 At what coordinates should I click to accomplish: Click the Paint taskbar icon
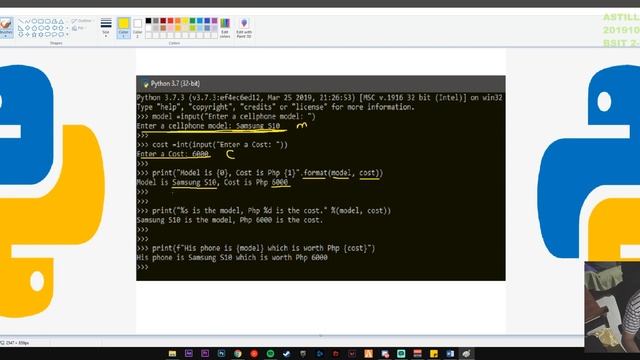pyautogui.click(x=466, y=353)
